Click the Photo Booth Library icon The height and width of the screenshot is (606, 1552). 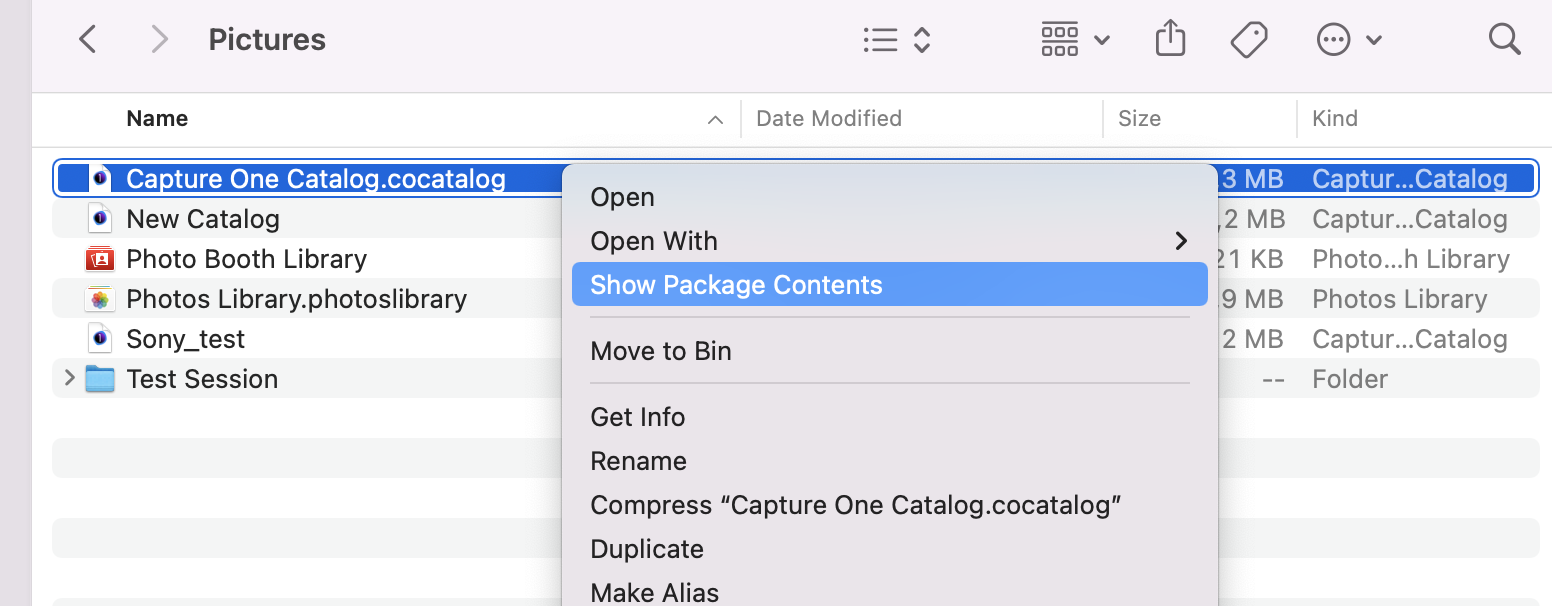tap(99, 259)
